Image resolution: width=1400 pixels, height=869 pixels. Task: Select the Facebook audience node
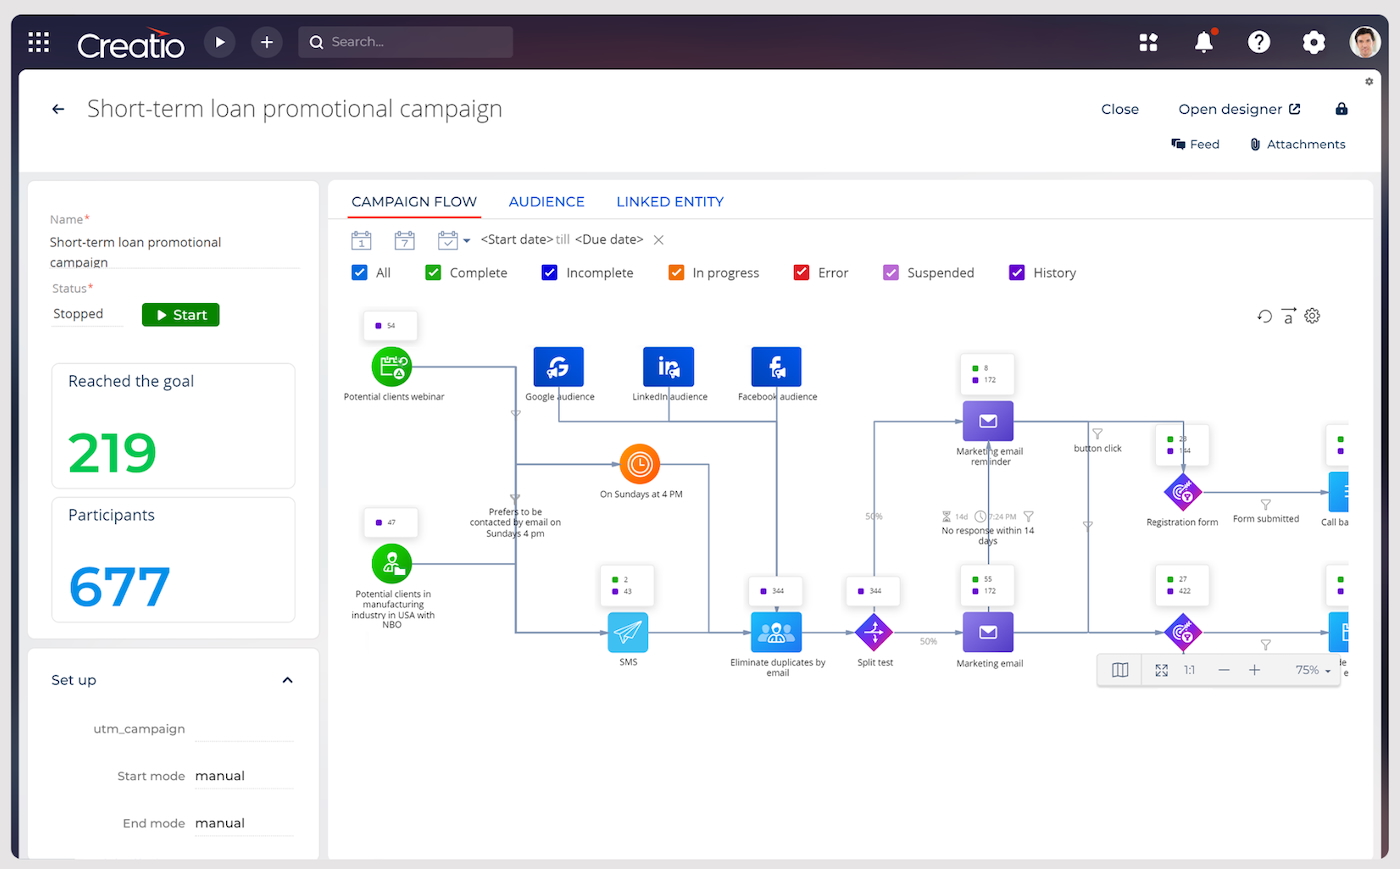pos(776,367)
